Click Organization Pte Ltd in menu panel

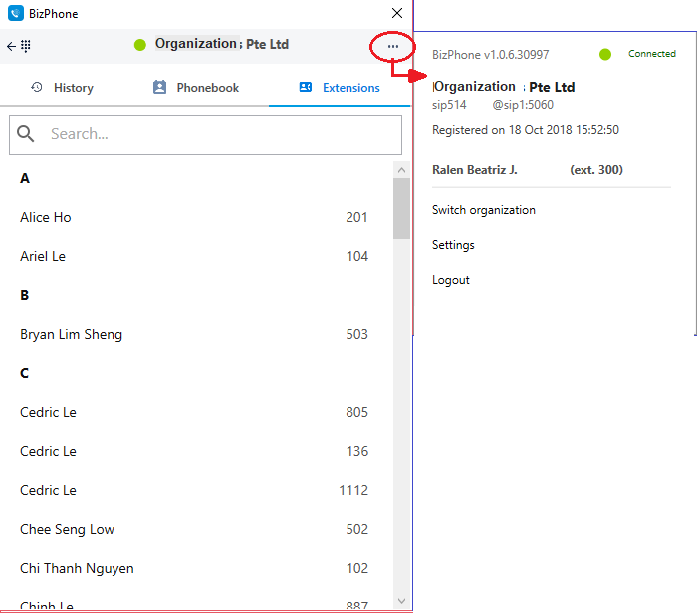[x=504, y=87]
